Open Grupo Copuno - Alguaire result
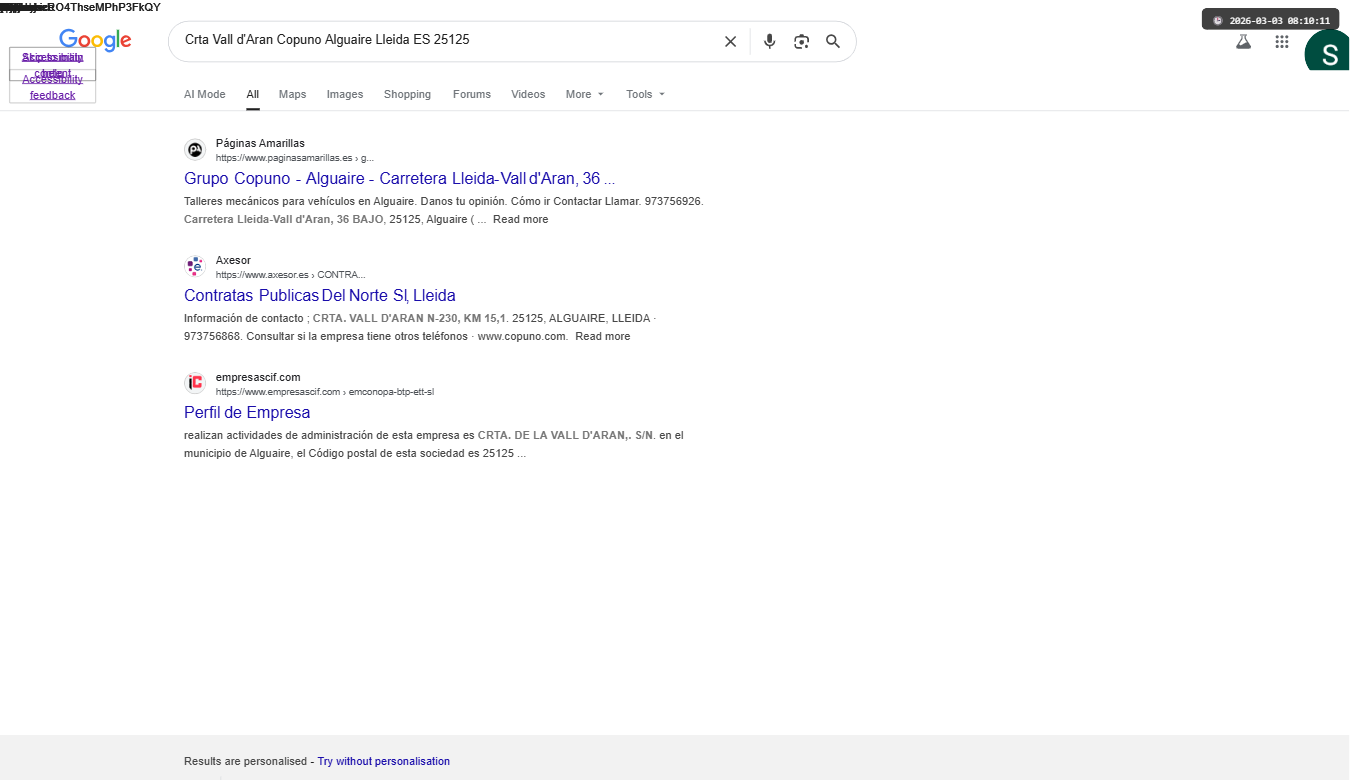Screen dimensions: 1367x780 (399, 179)
